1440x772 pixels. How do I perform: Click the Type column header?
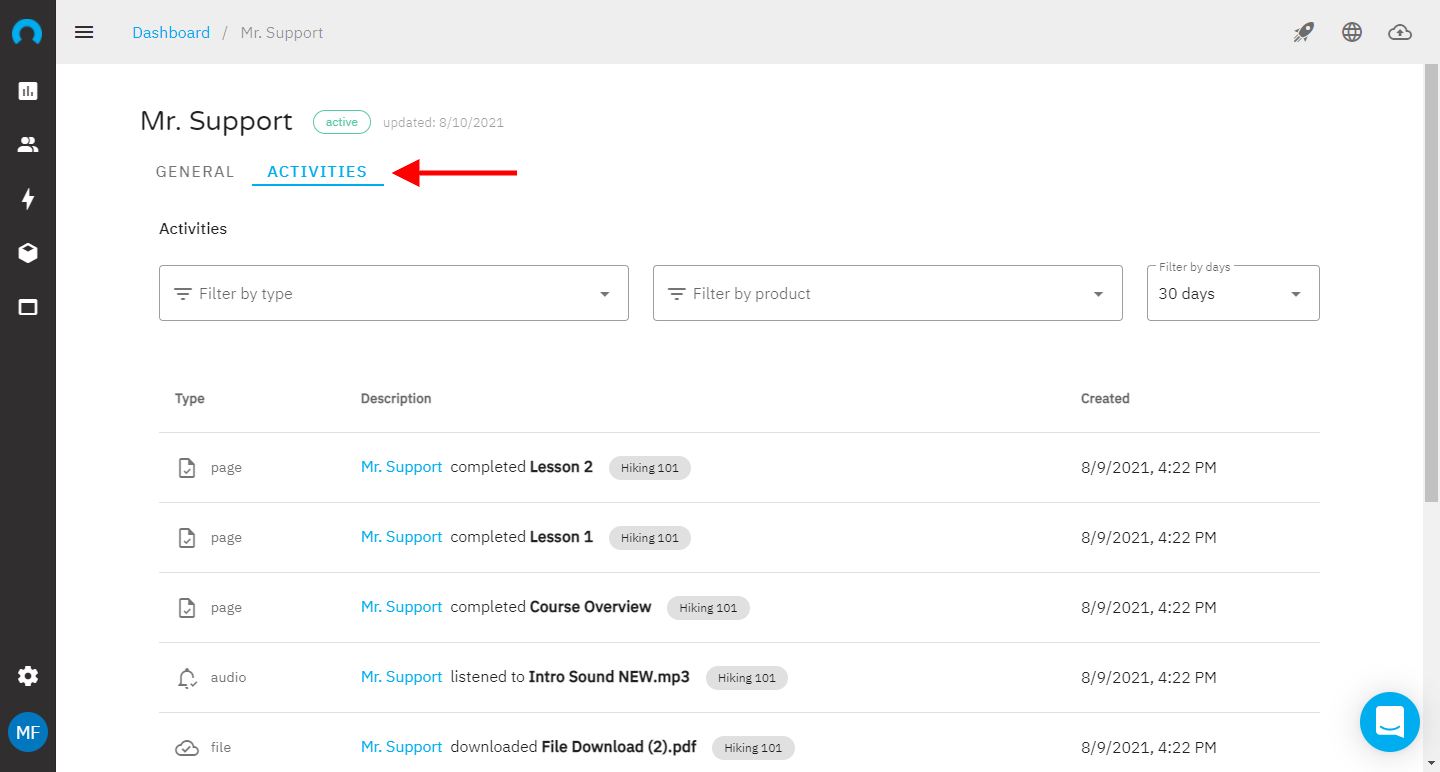190,398
